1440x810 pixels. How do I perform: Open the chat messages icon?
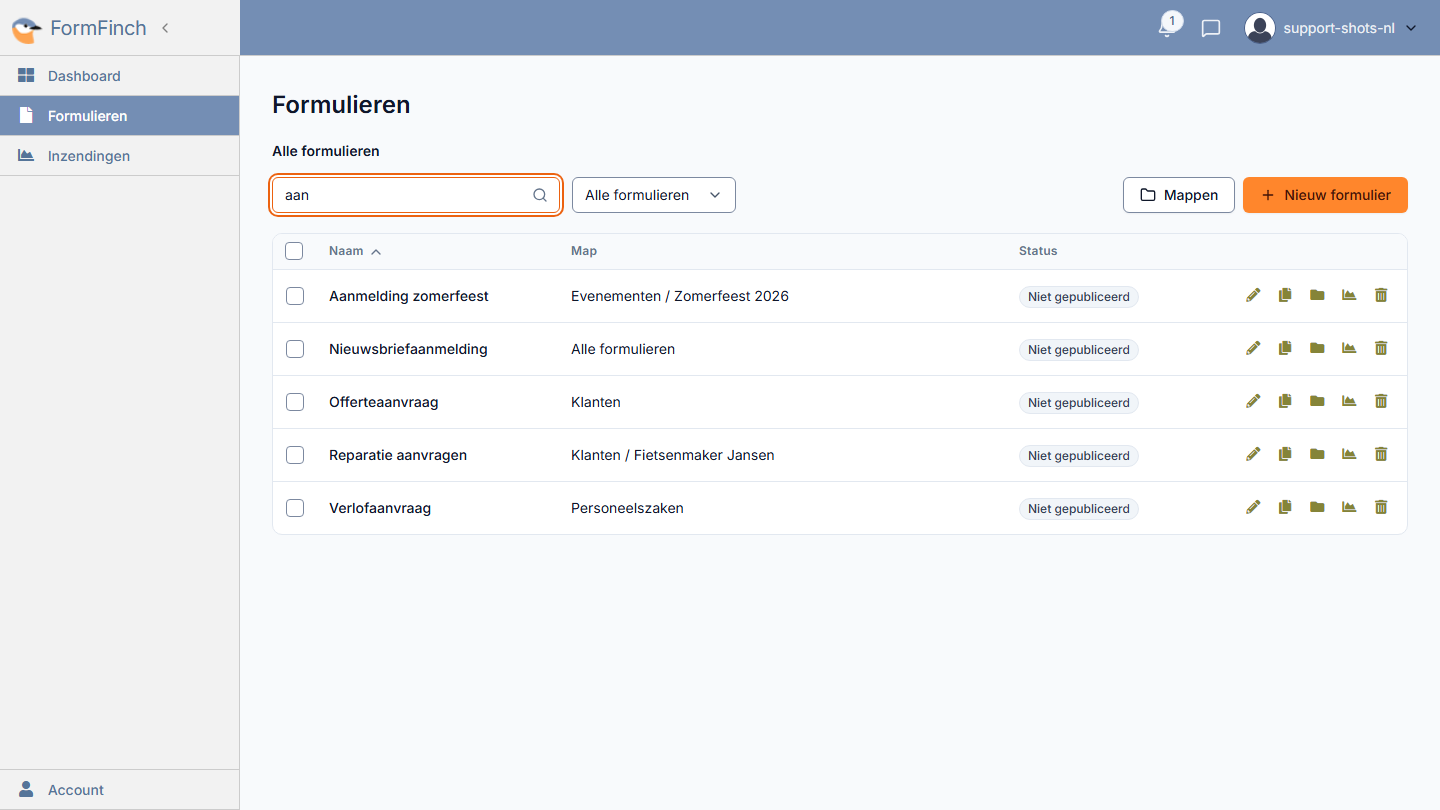point(1211,28)
